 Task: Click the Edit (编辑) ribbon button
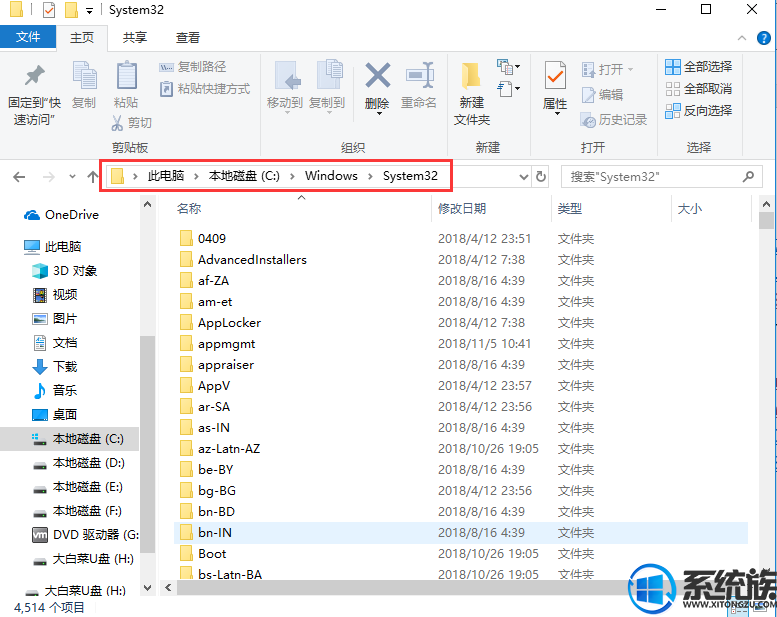[x=602, y=94]
